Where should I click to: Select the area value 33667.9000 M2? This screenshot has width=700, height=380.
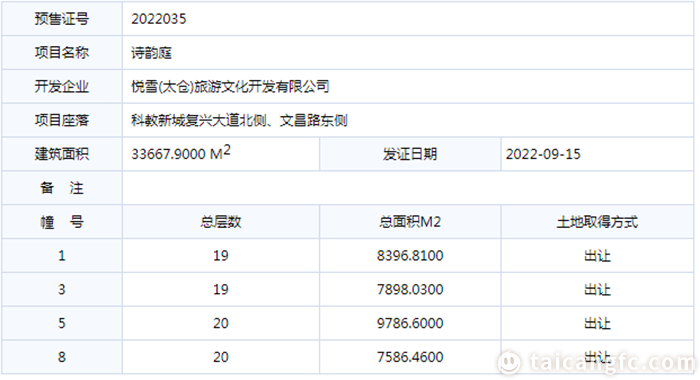181,153
